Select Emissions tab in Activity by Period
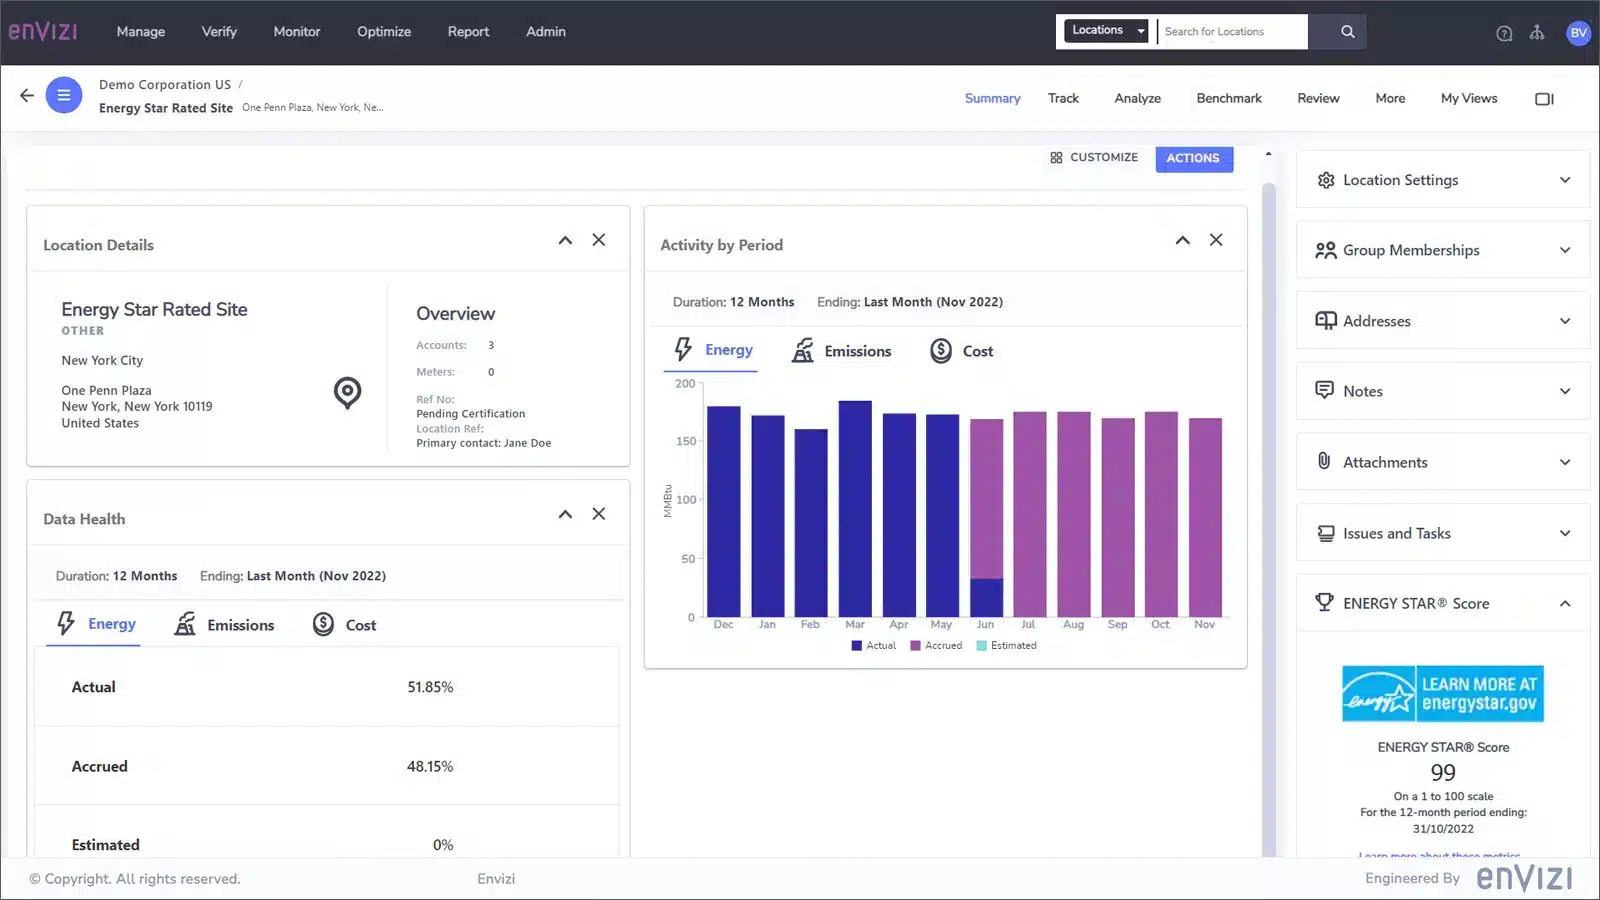 (842, 351)
